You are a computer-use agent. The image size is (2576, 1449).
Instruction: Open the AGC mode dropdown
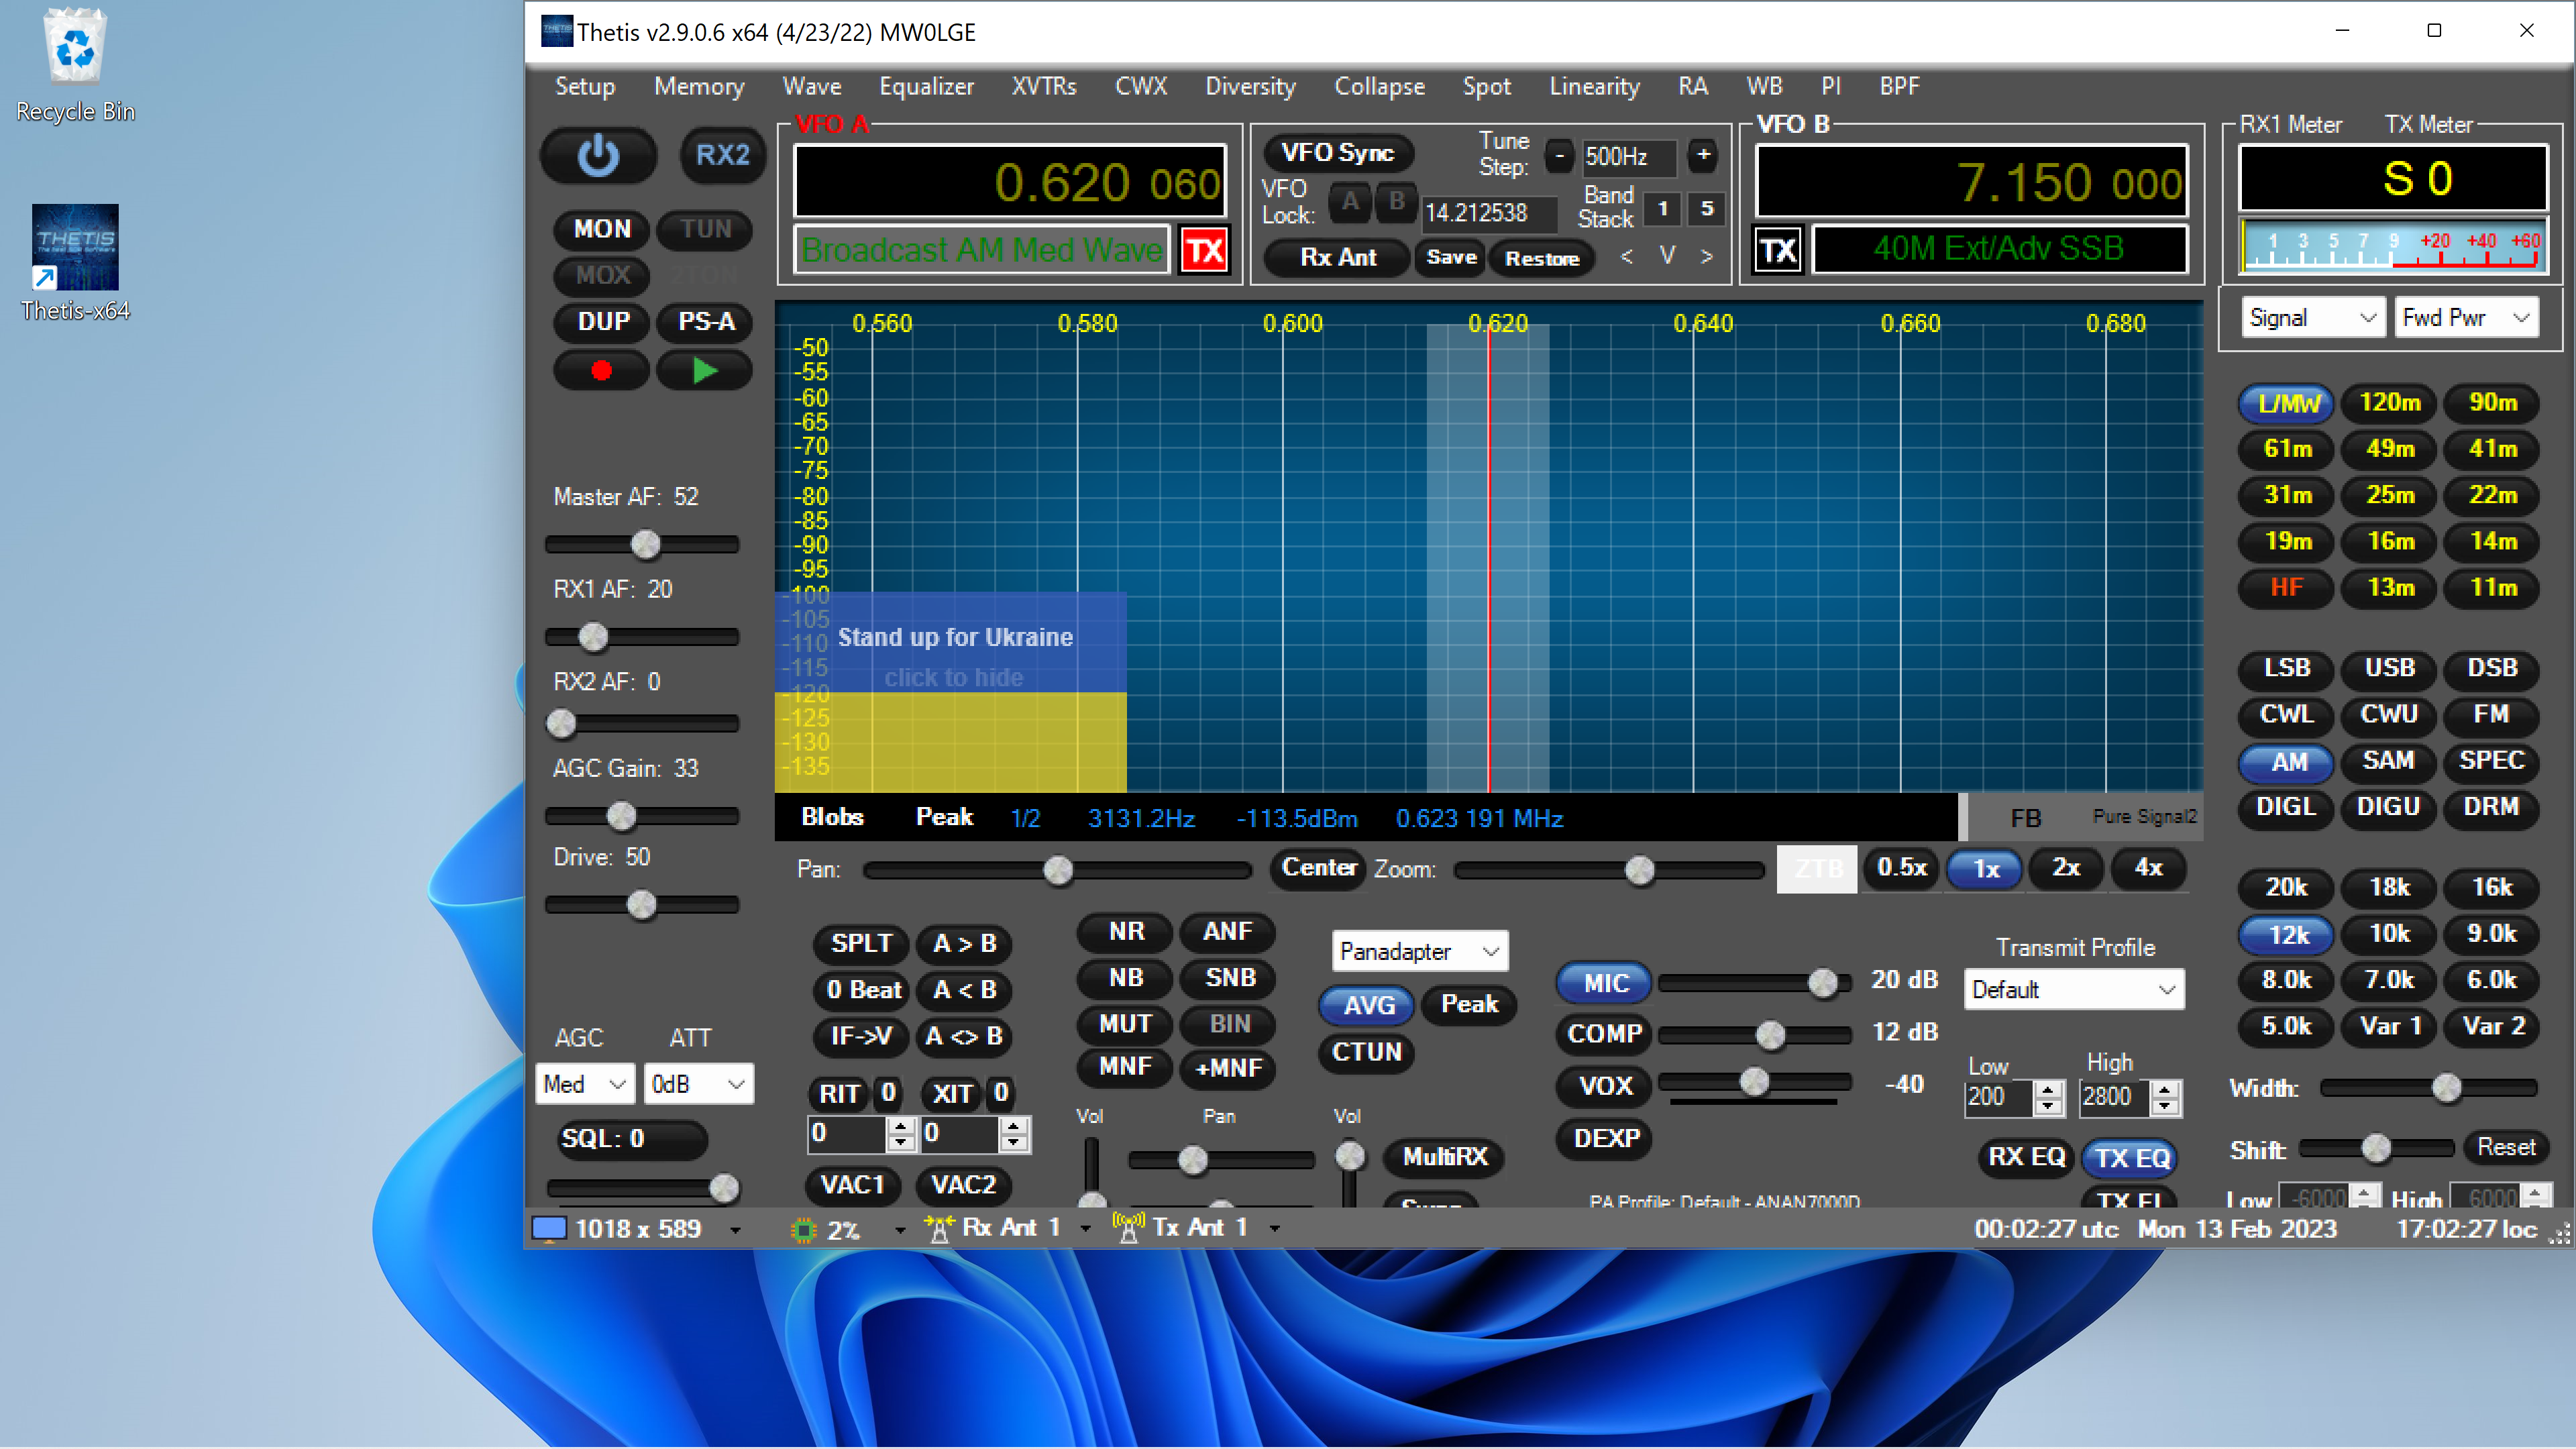click(585, 1084)
